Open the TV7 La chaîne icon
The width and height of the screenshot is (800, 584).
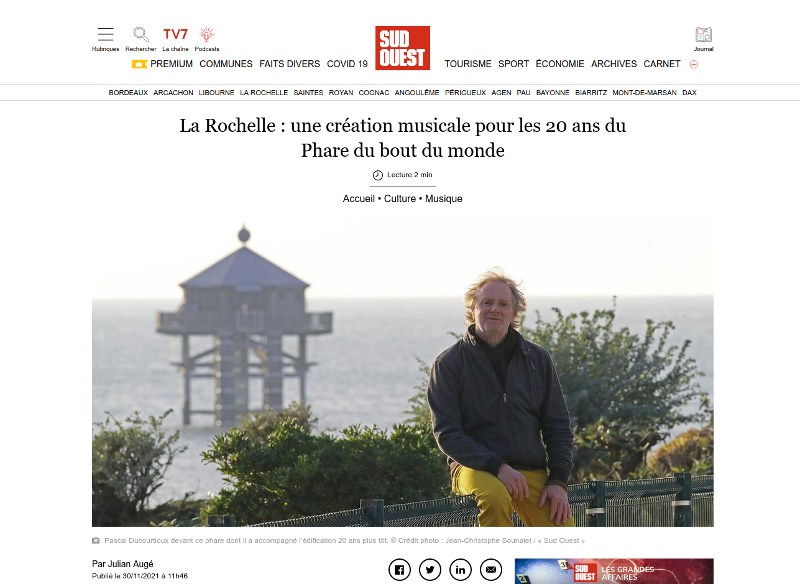[x=176, y=39]
